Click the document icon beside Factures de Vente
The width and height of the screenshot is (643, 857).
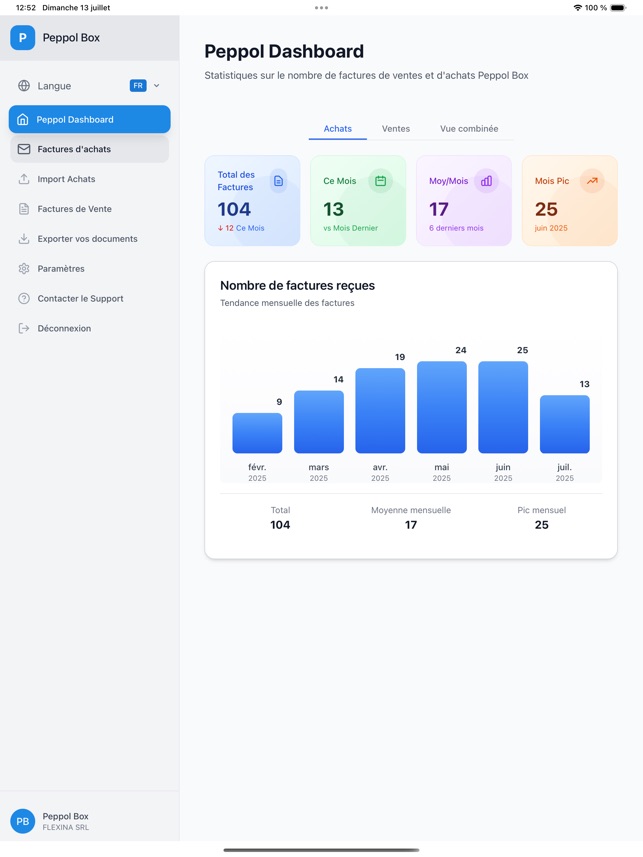(24, 209)
